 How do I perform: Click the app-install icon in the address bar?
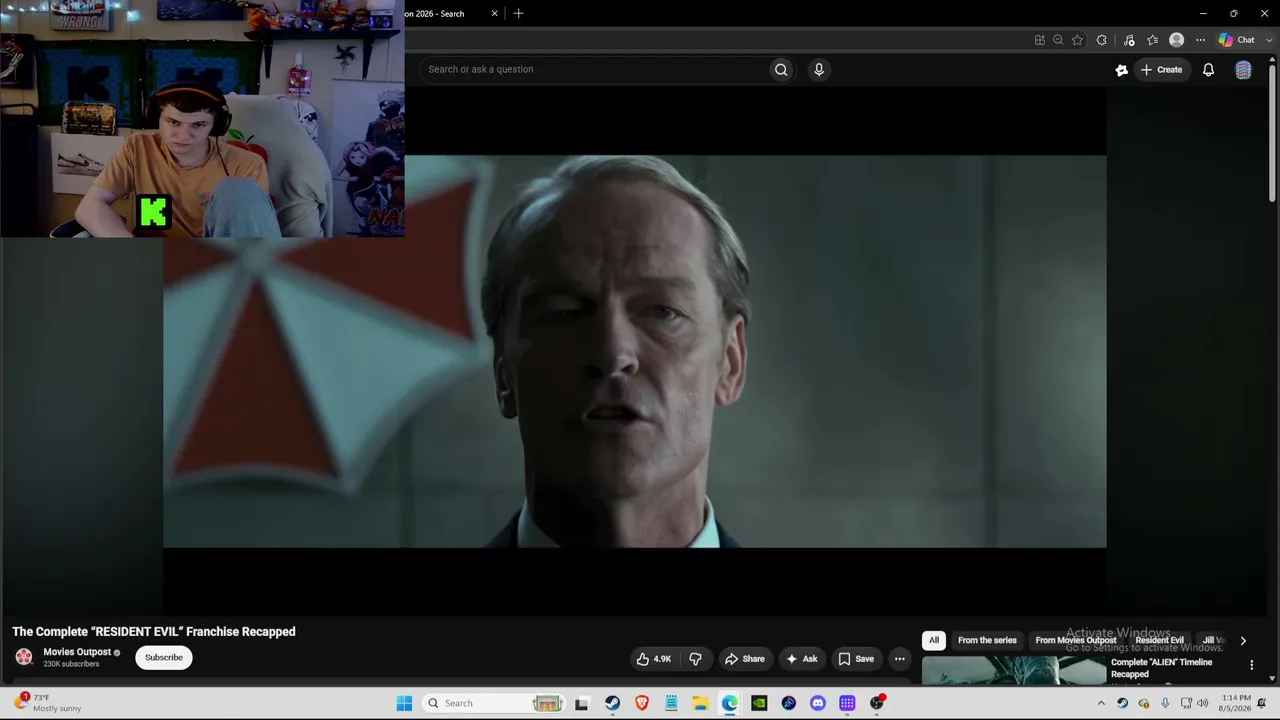1040,40
